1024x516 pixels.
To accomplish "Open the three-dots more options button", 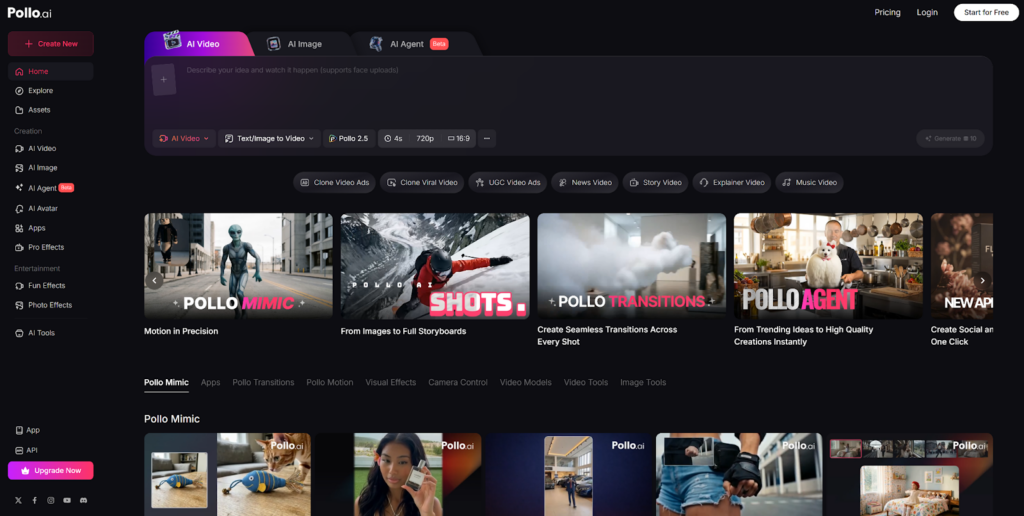I will (x=487, y=139).
